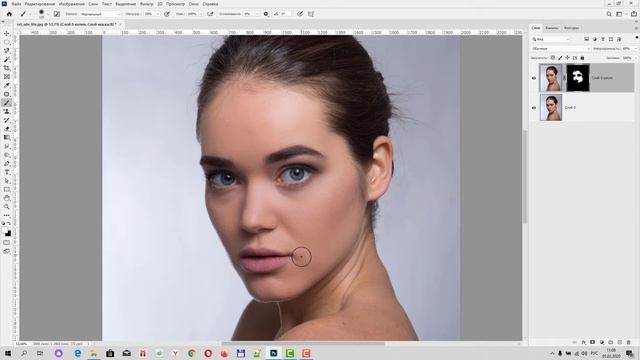The width and height of the screenshot is (640, 360).
Task: Filter layers by adjustment layers icon
Action: point(595,39)
